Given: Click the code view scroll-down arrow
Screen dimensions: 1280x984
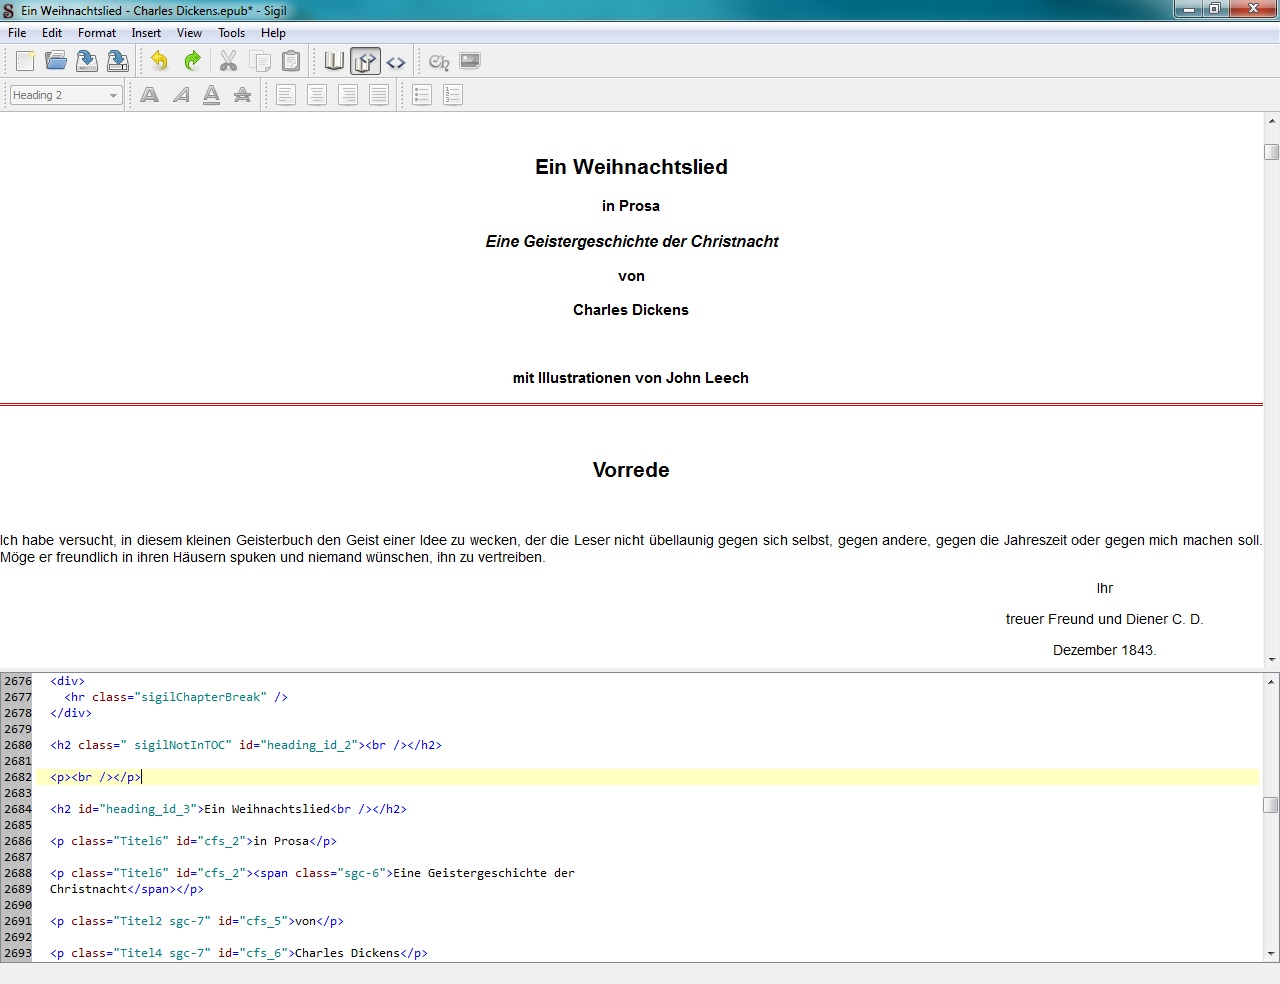Looking at the screenshot, I should point(1271,954).
